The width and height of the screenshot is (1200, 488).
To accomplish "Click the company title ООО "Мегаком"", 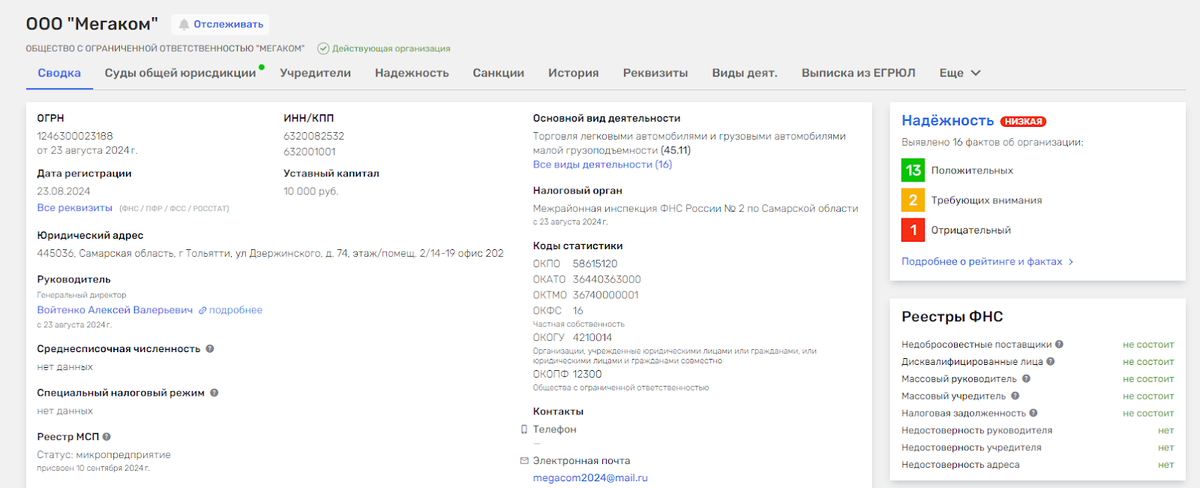I will pos(92,24).
